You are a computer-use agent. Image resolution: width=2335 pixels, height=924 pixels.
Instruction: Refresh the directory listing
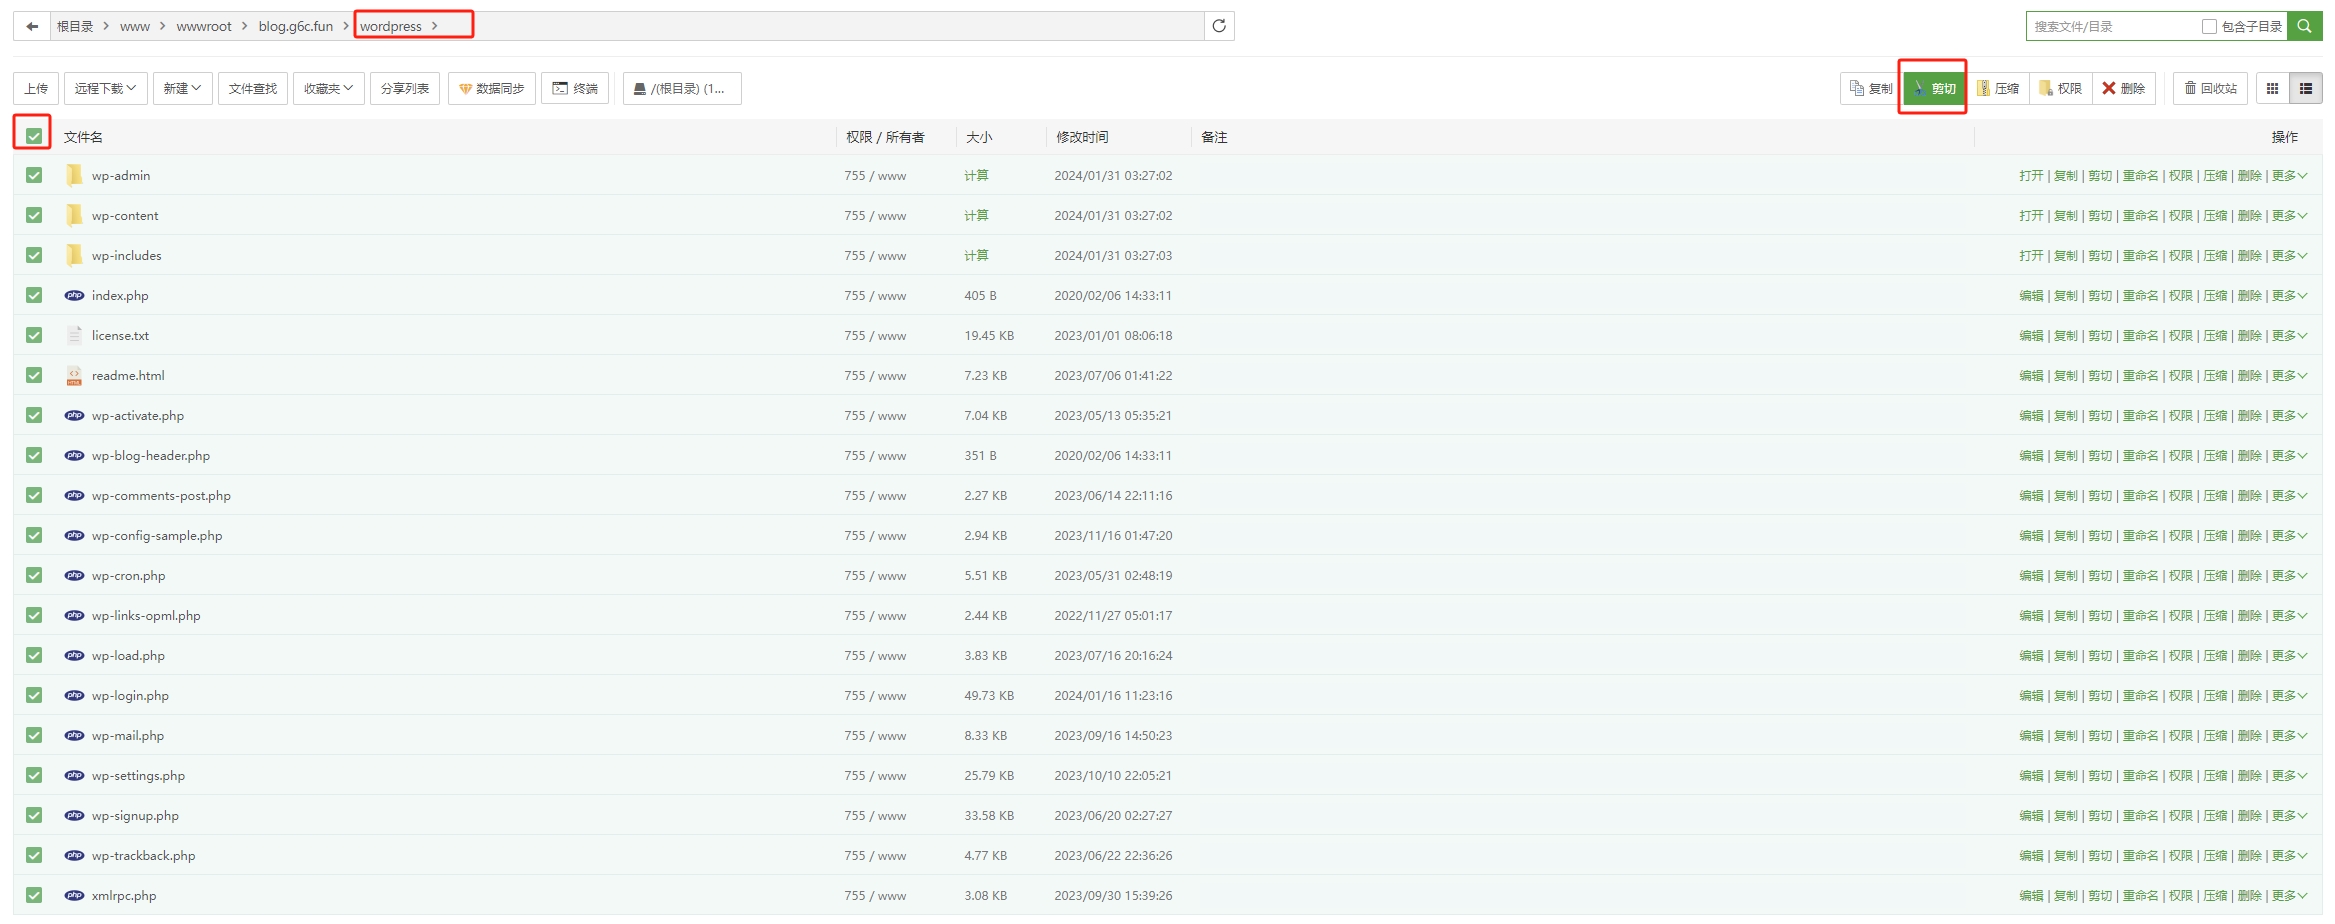tap(1219, 26)
